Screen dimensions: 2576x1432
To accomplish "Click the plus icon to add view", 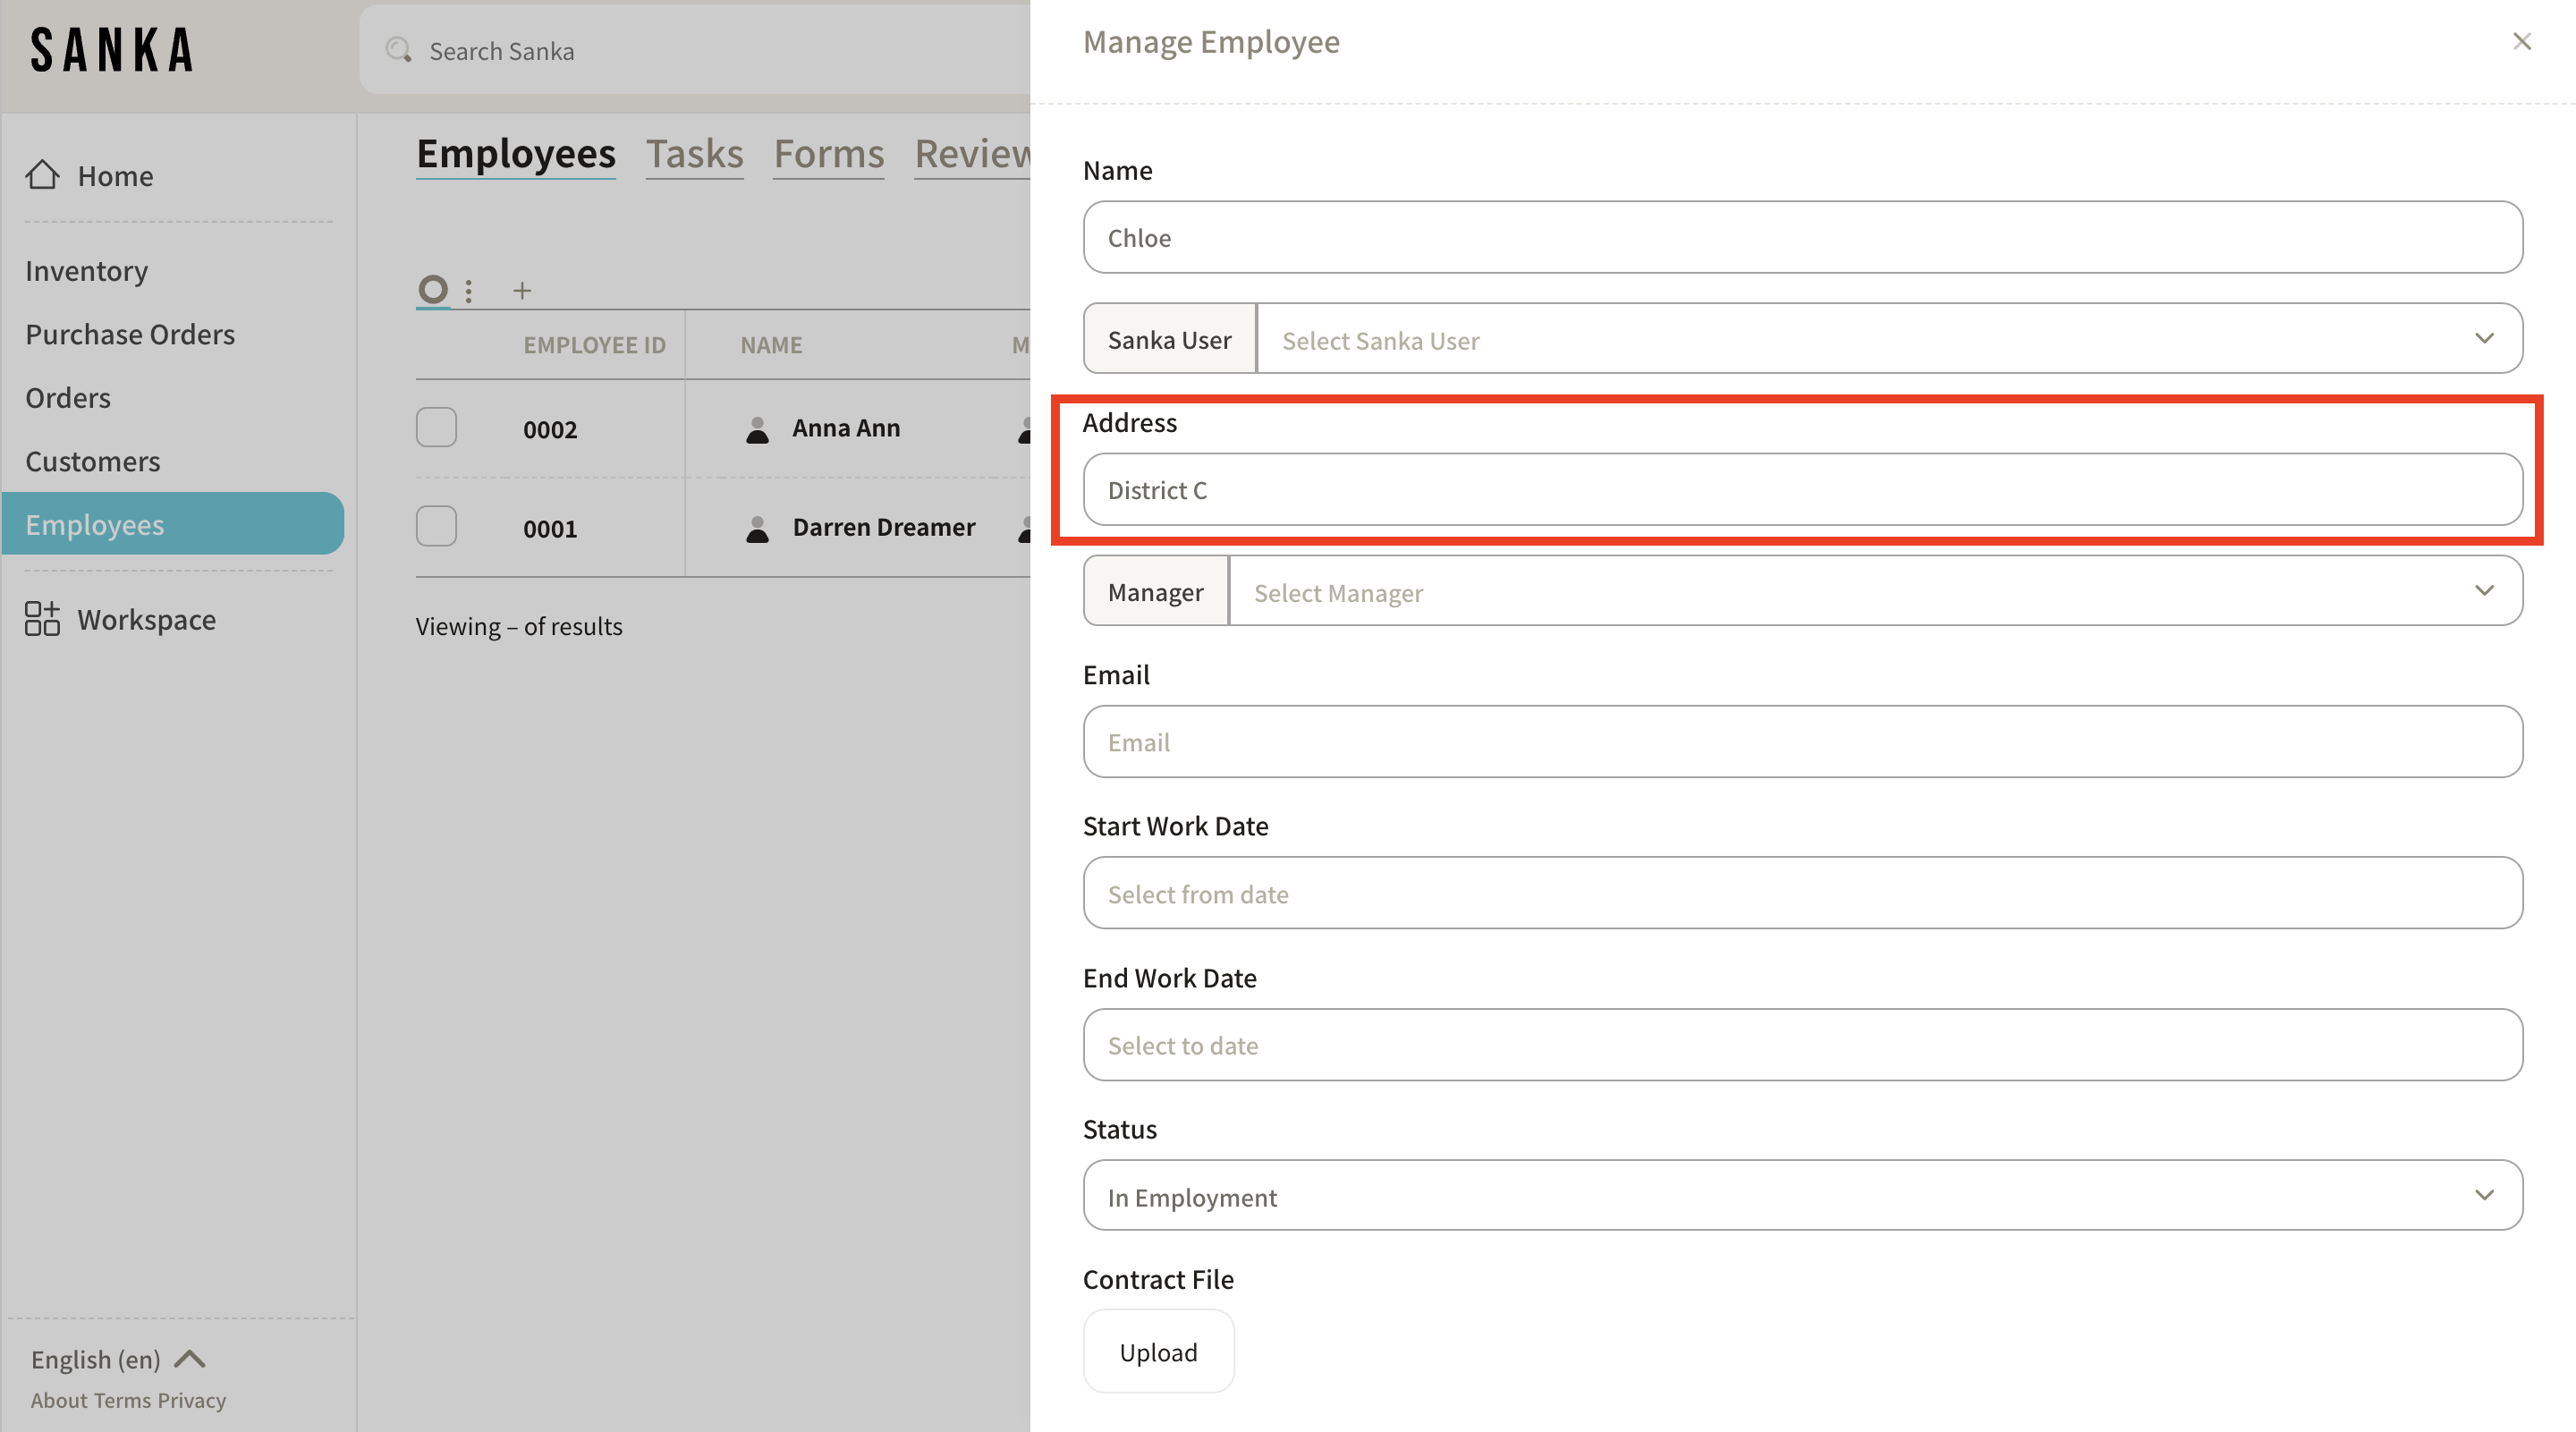I will (x=521, y=291).
